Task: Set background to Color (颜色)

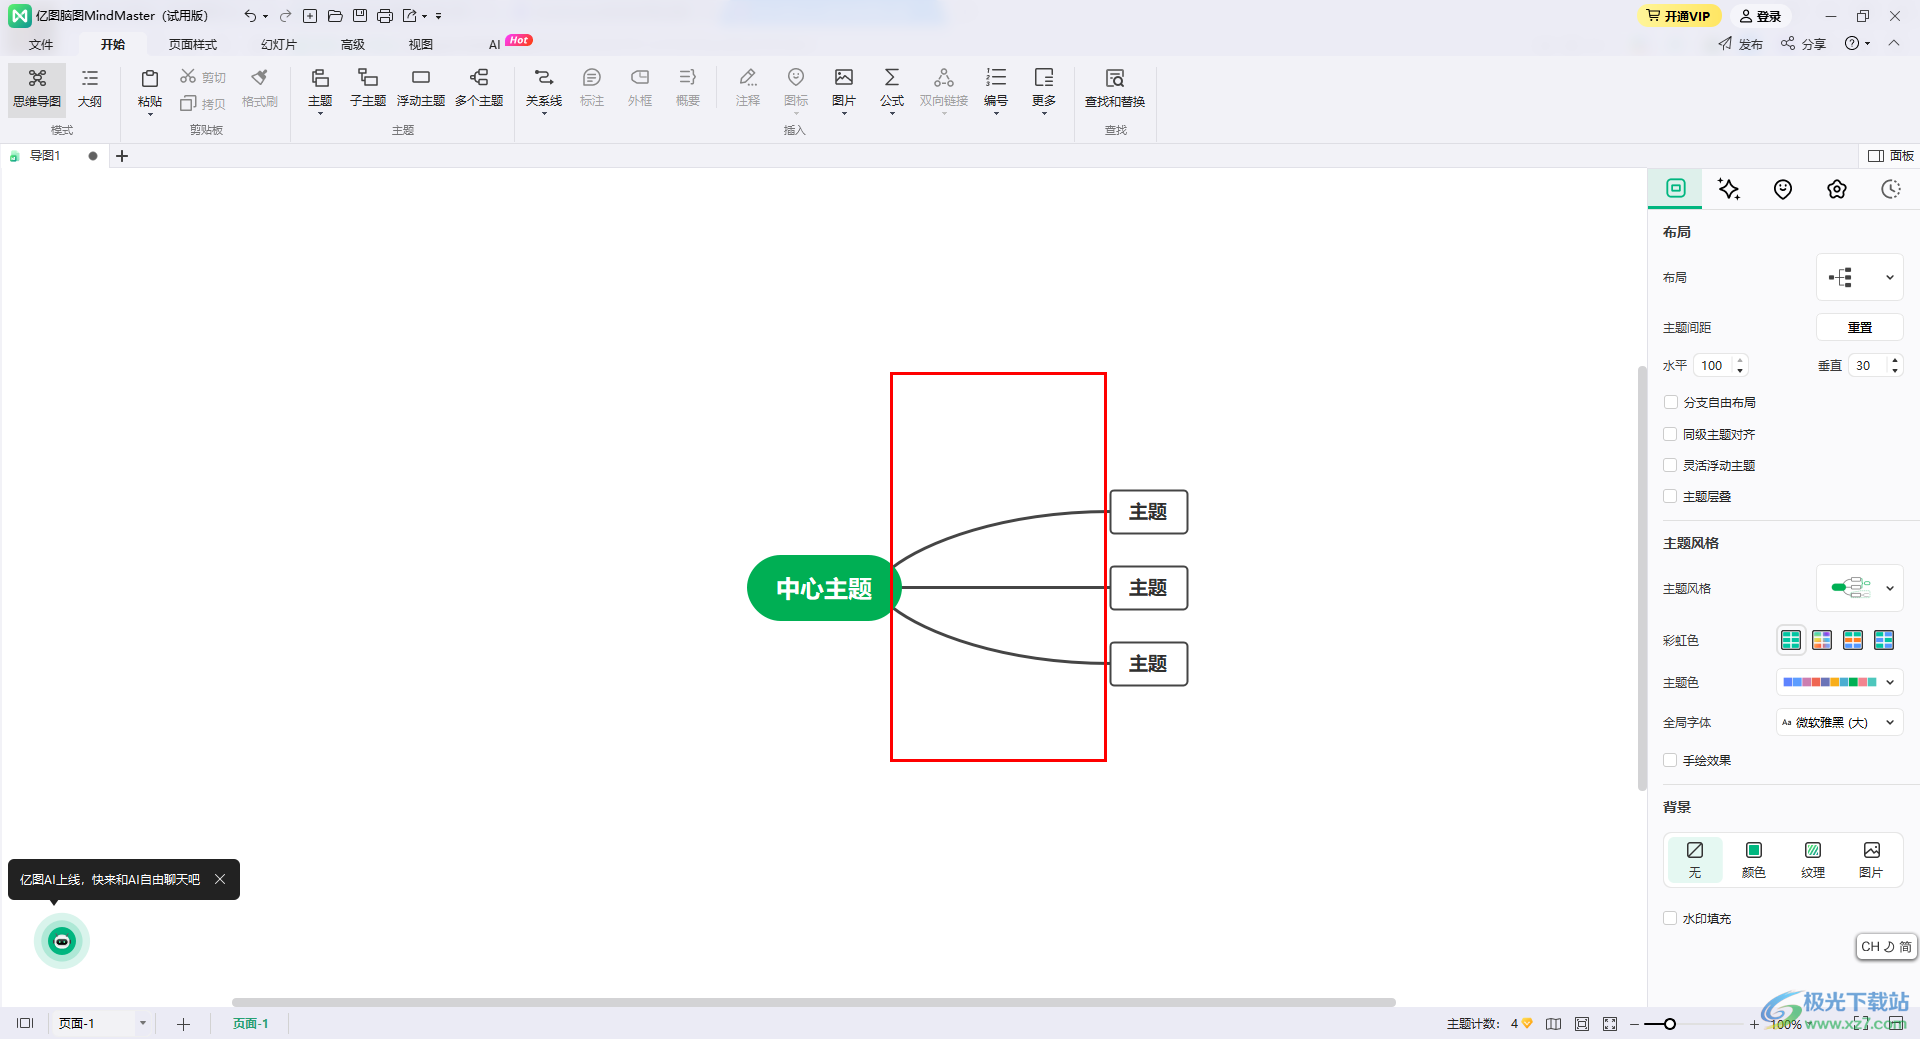Action: tap(1754, 860)
